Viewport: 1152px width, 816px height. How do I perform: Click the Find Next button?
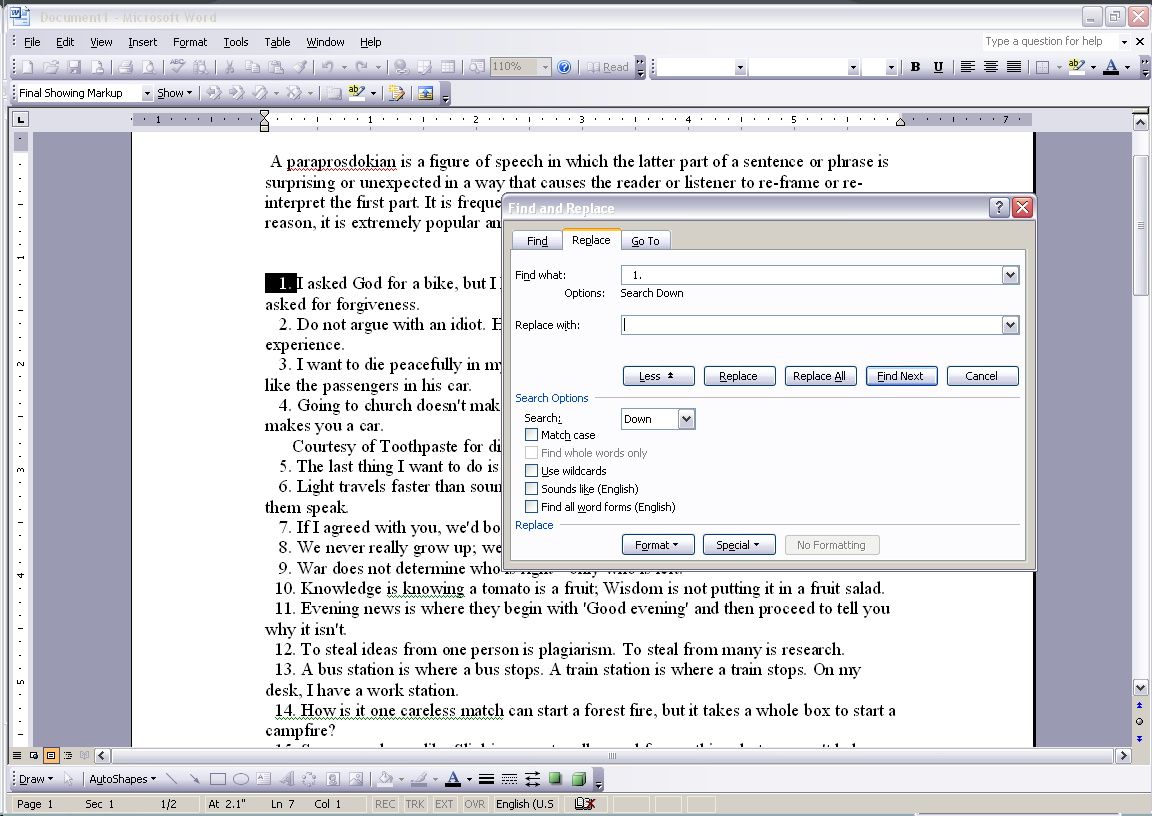[900, 375]
